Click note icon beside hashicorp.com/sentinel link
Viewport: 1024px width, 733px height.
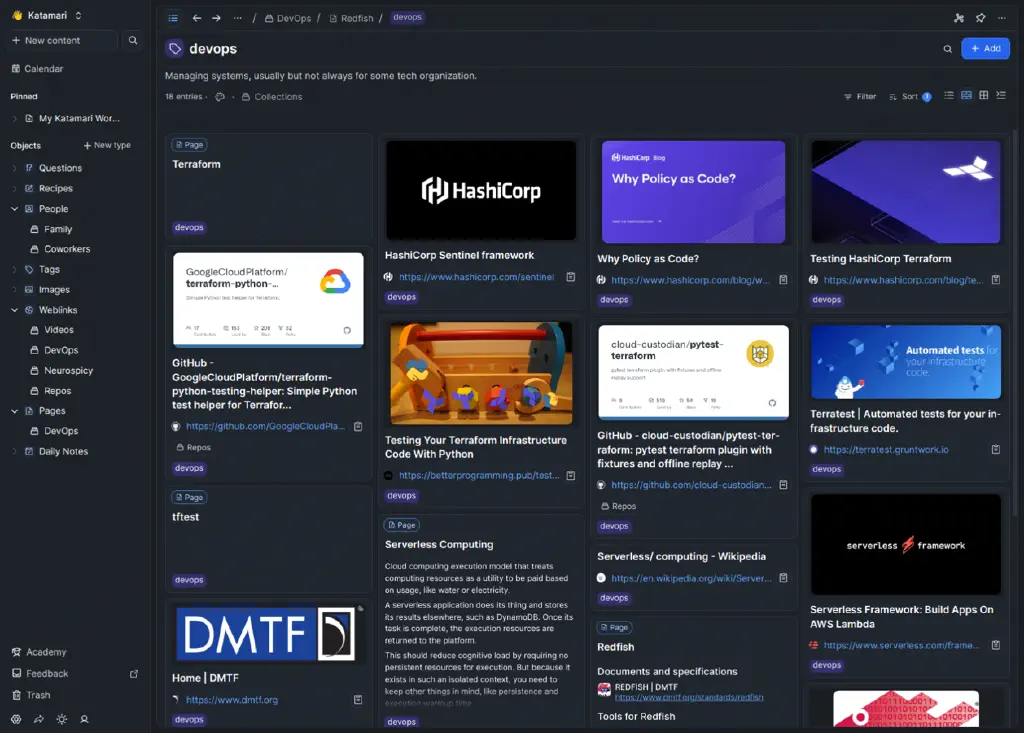571,277
